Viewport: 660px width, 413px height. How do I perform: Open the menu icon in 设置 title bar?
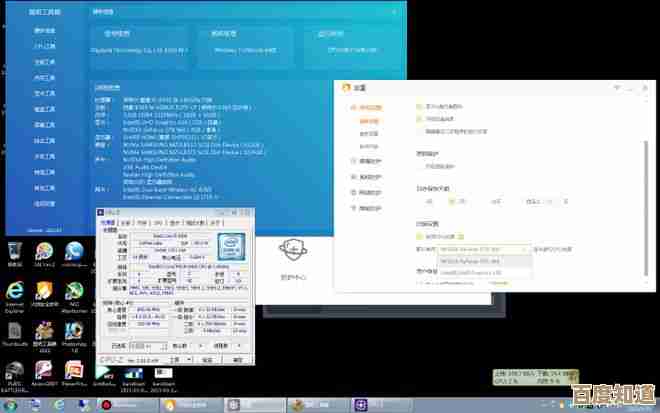617,88
